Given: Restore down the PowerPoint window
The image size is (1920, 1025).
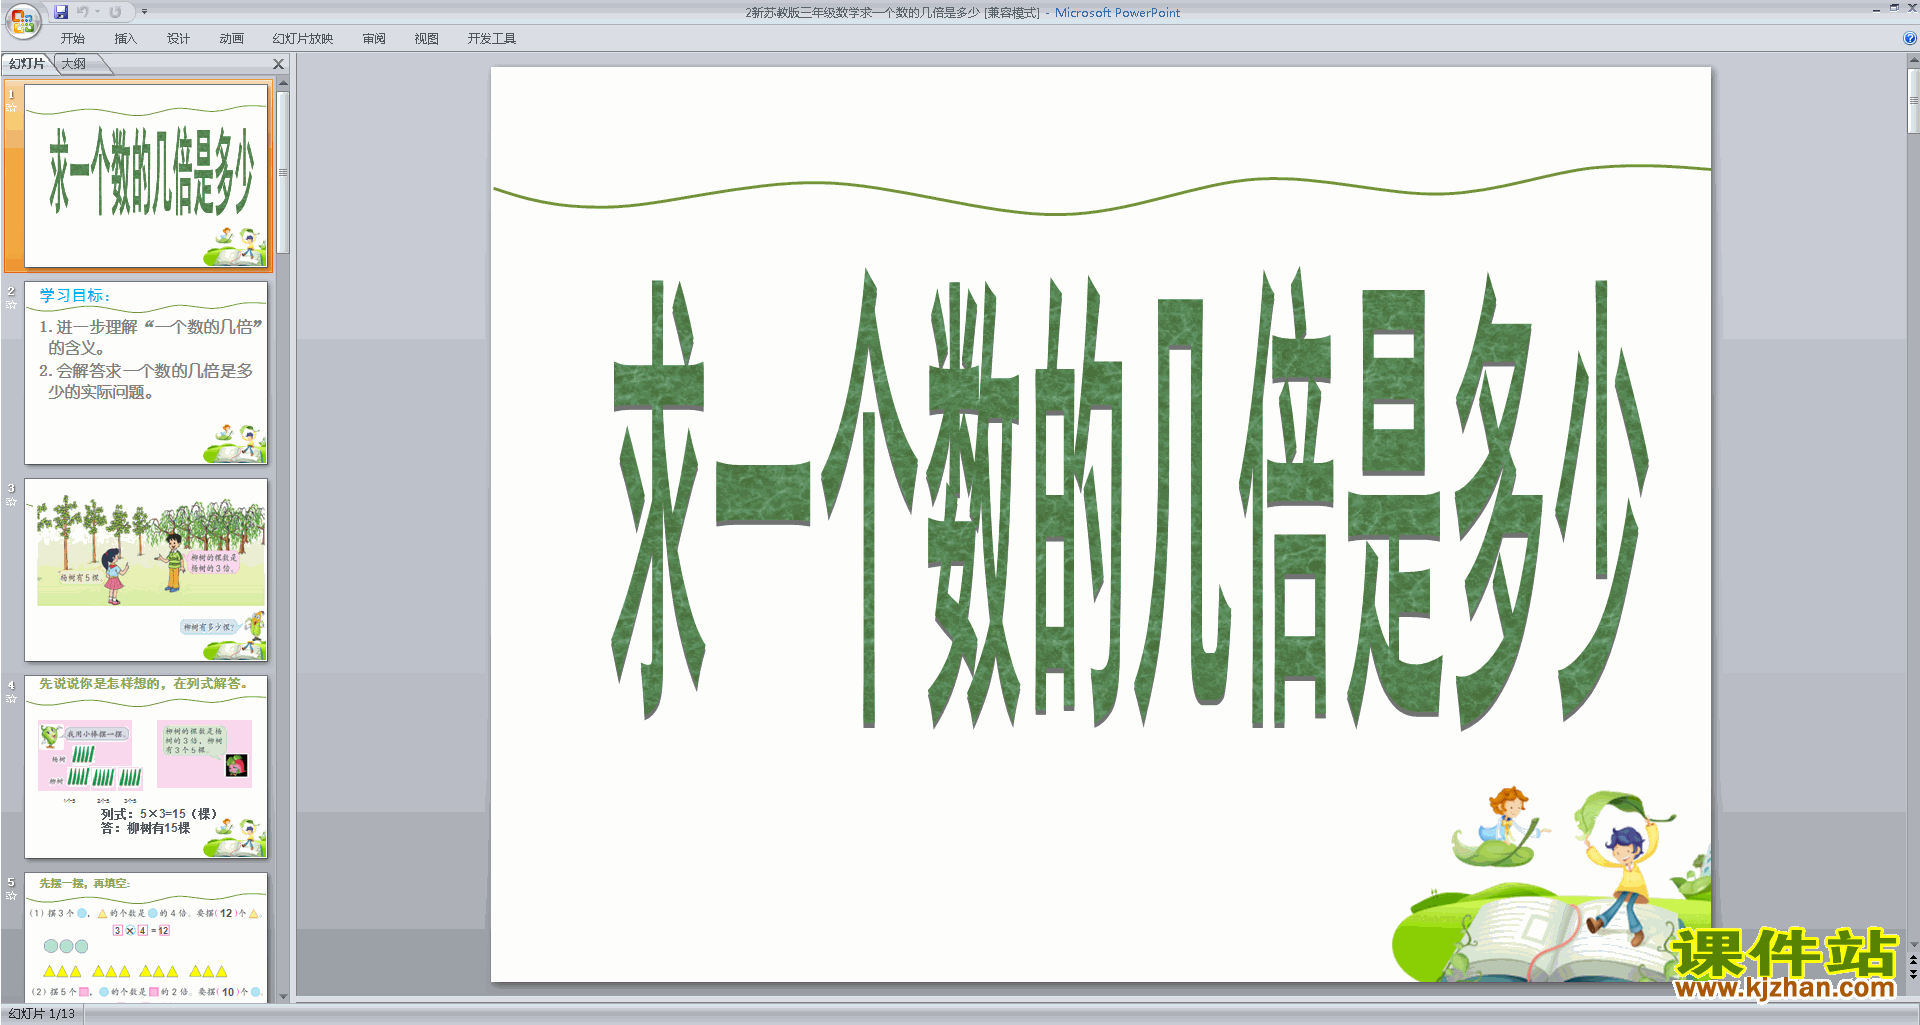Looking at the screenshot, I should click(1894, 8).
